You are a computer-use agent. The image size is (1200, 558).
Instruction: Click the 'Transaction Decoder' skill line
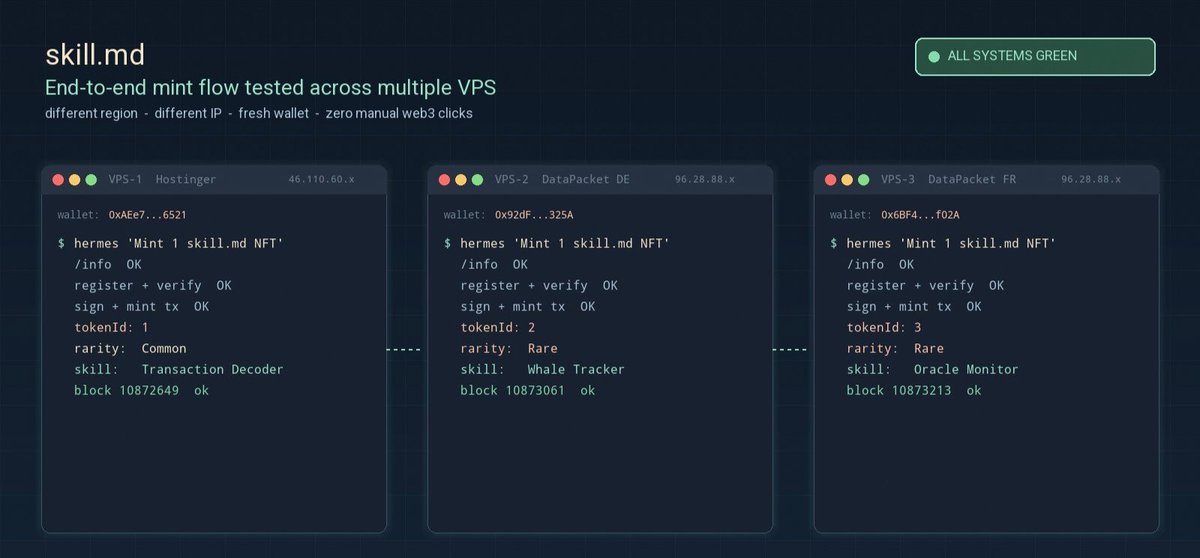[x=179, y=369]
